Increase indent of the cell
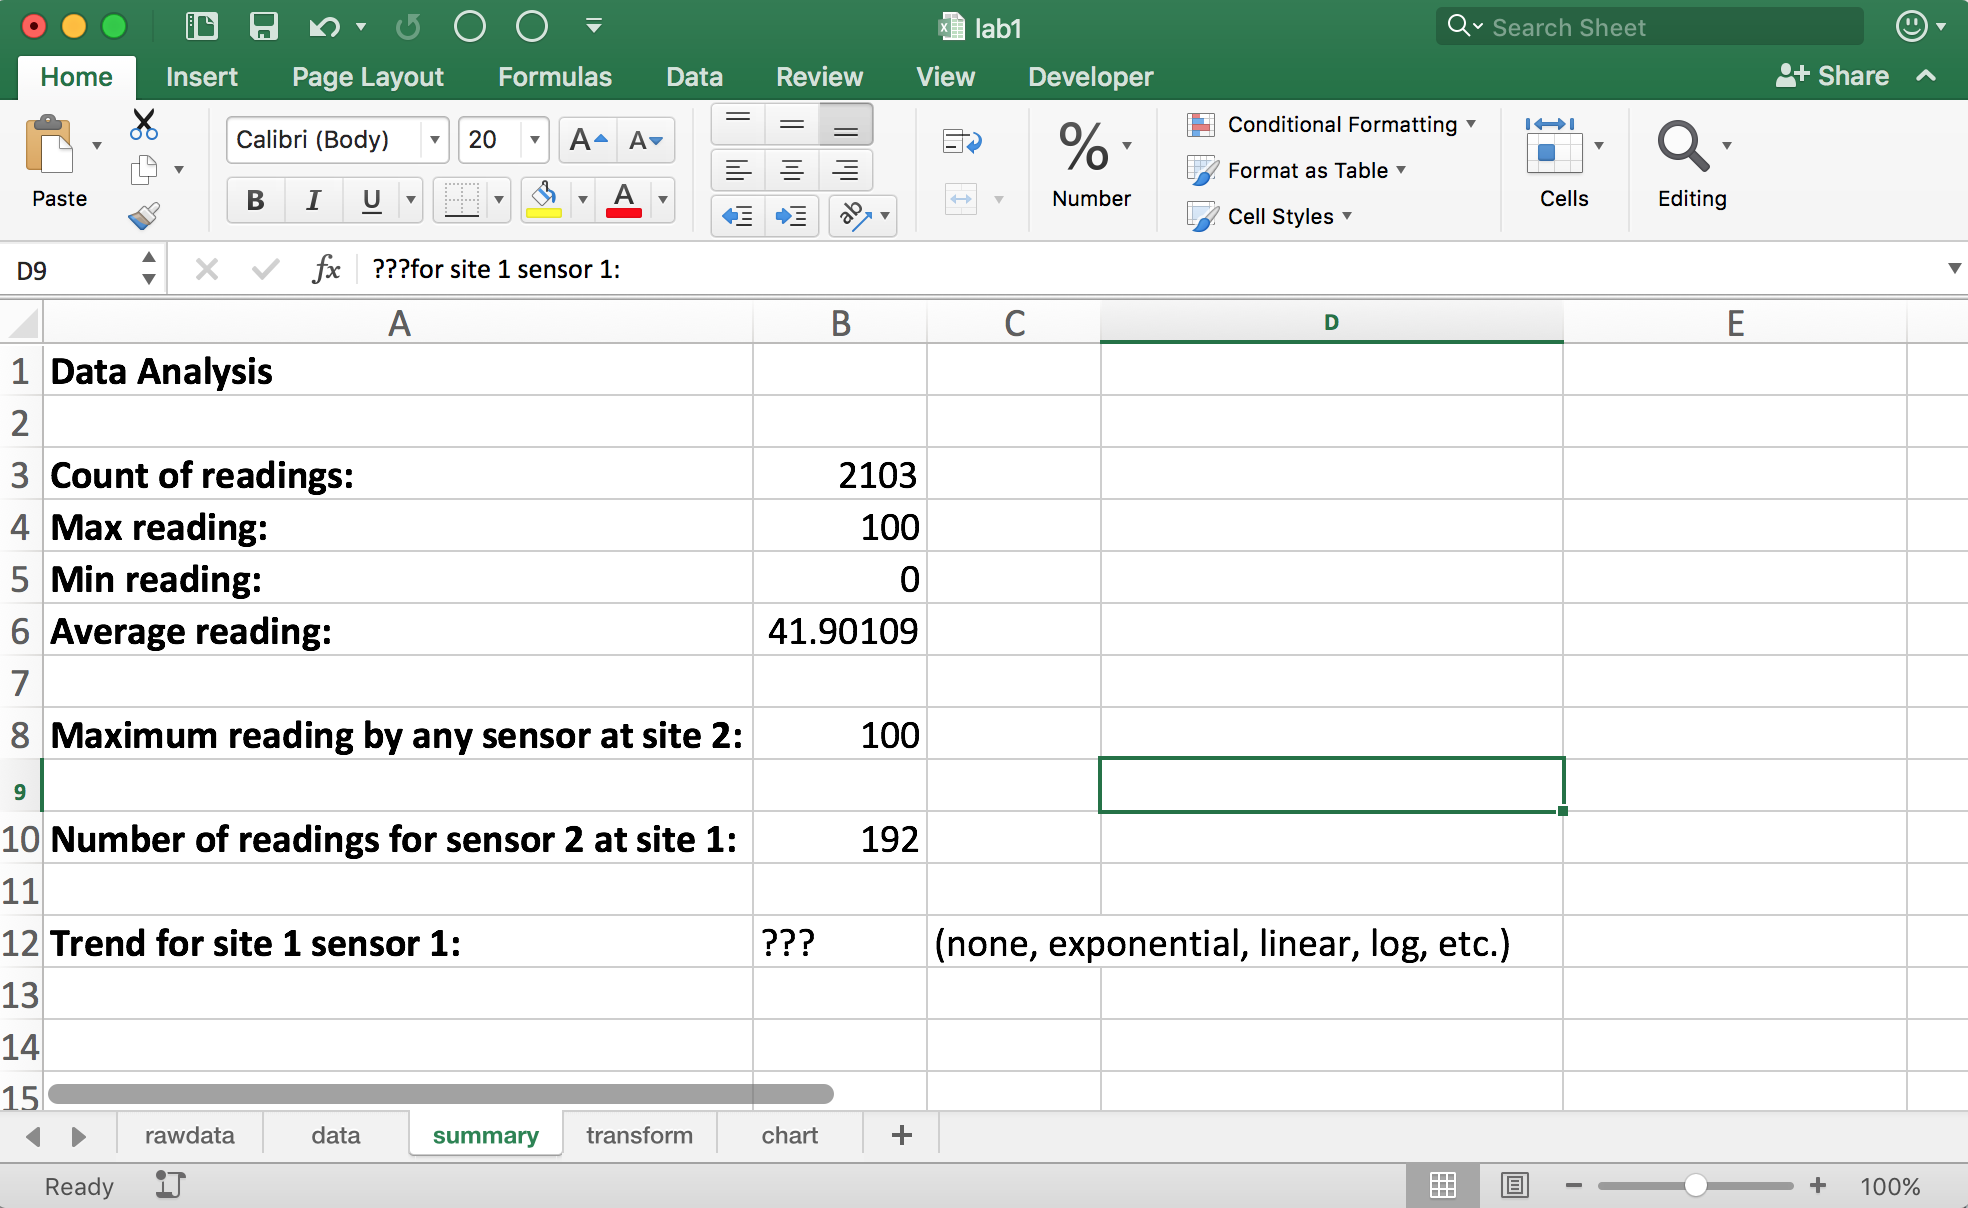 coord(791,216)
